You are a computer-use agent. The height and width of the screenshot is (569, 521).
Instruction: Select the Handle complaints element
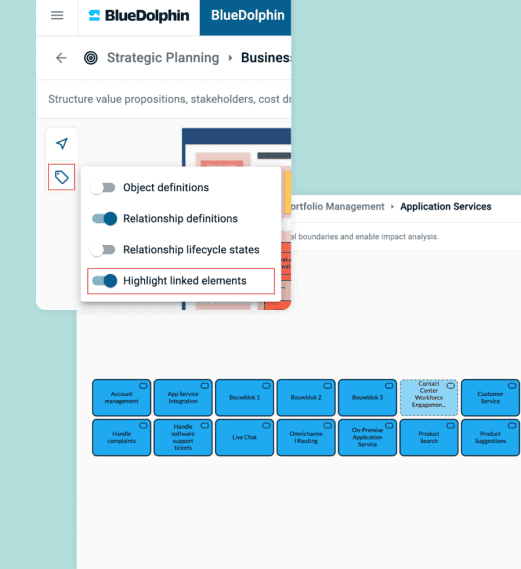pos(122,437)
